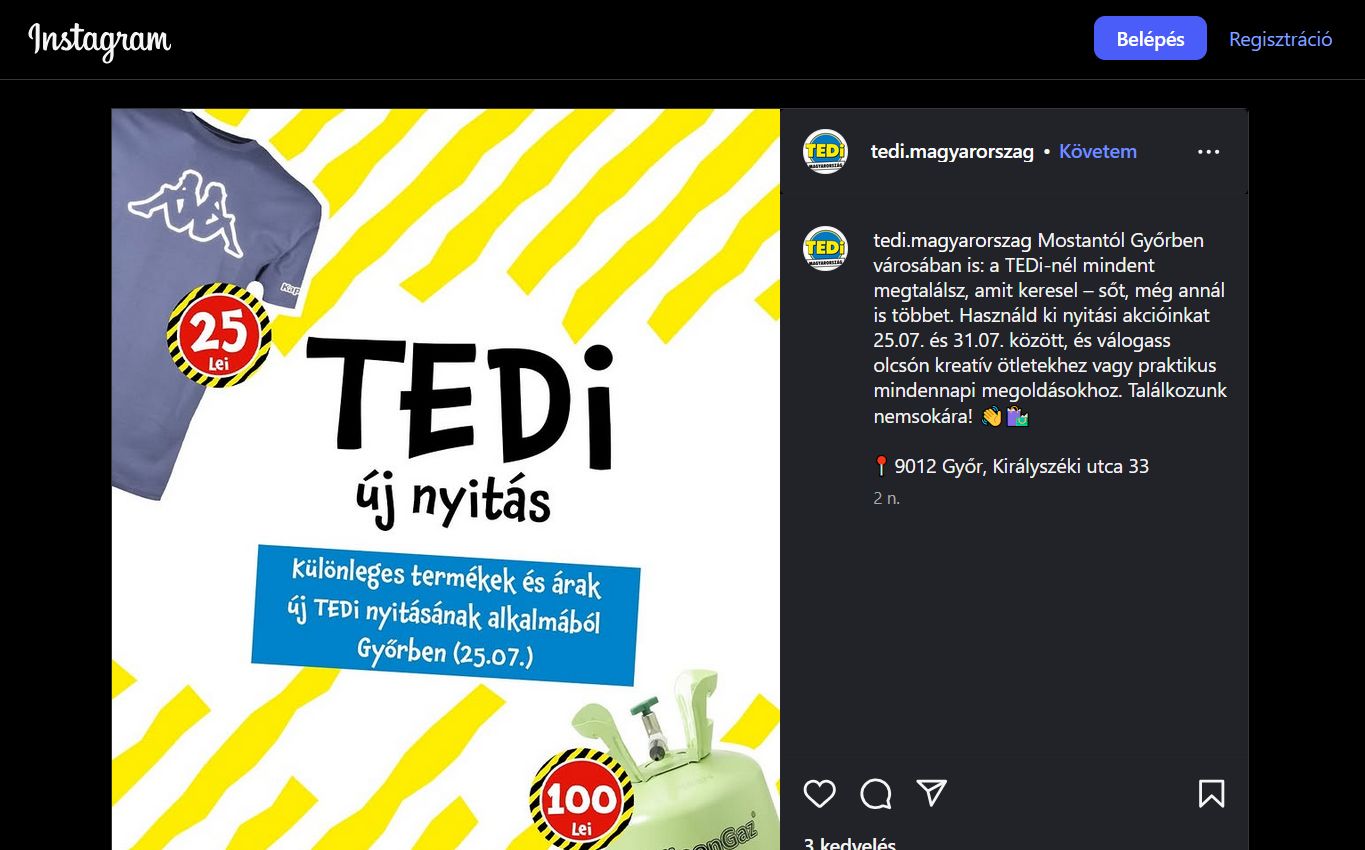The width and height of the screenshot is (1365, 850).
Task: Follow the account via Követem
Action: pos(1098,152)
